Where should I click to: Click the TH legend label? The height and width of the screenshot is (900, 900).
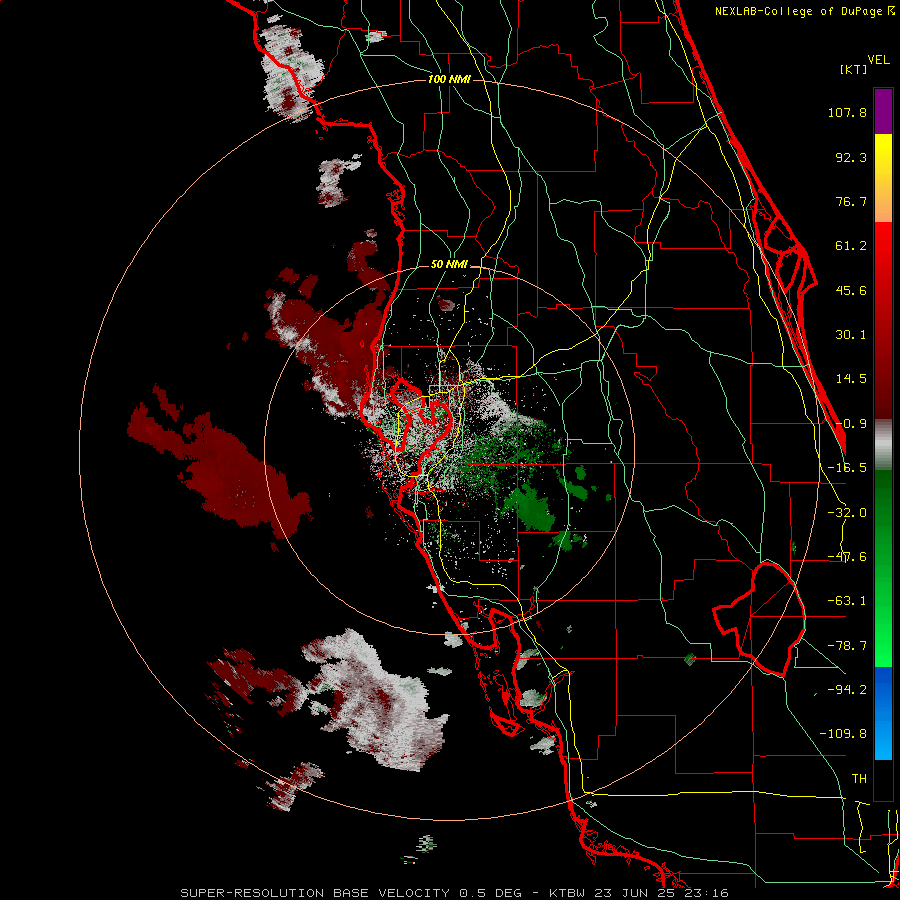pyautogui.click(x=859, y=779)
